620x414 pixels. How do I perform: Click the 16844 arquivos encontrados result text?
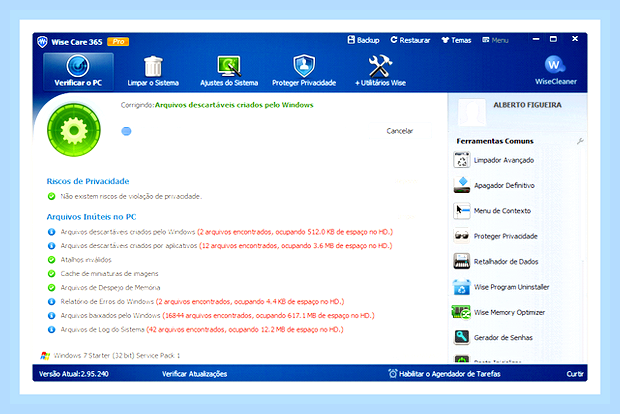pos(268,316)
